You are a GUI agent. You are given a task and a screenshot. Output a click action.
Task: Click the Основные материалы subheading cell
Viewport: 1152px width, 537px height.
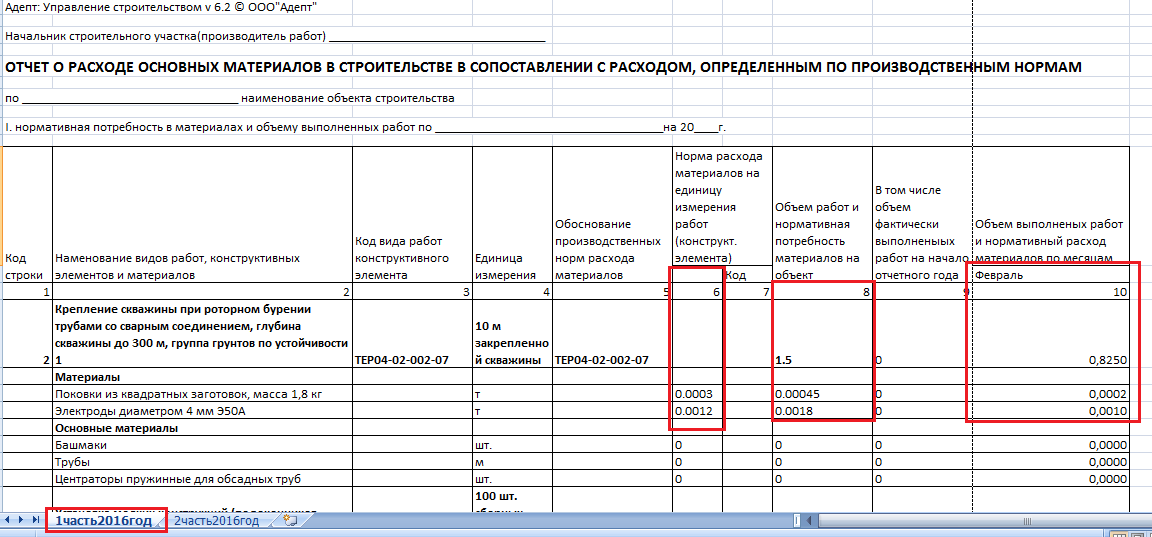pyautogui.click(x=202, y=428)
